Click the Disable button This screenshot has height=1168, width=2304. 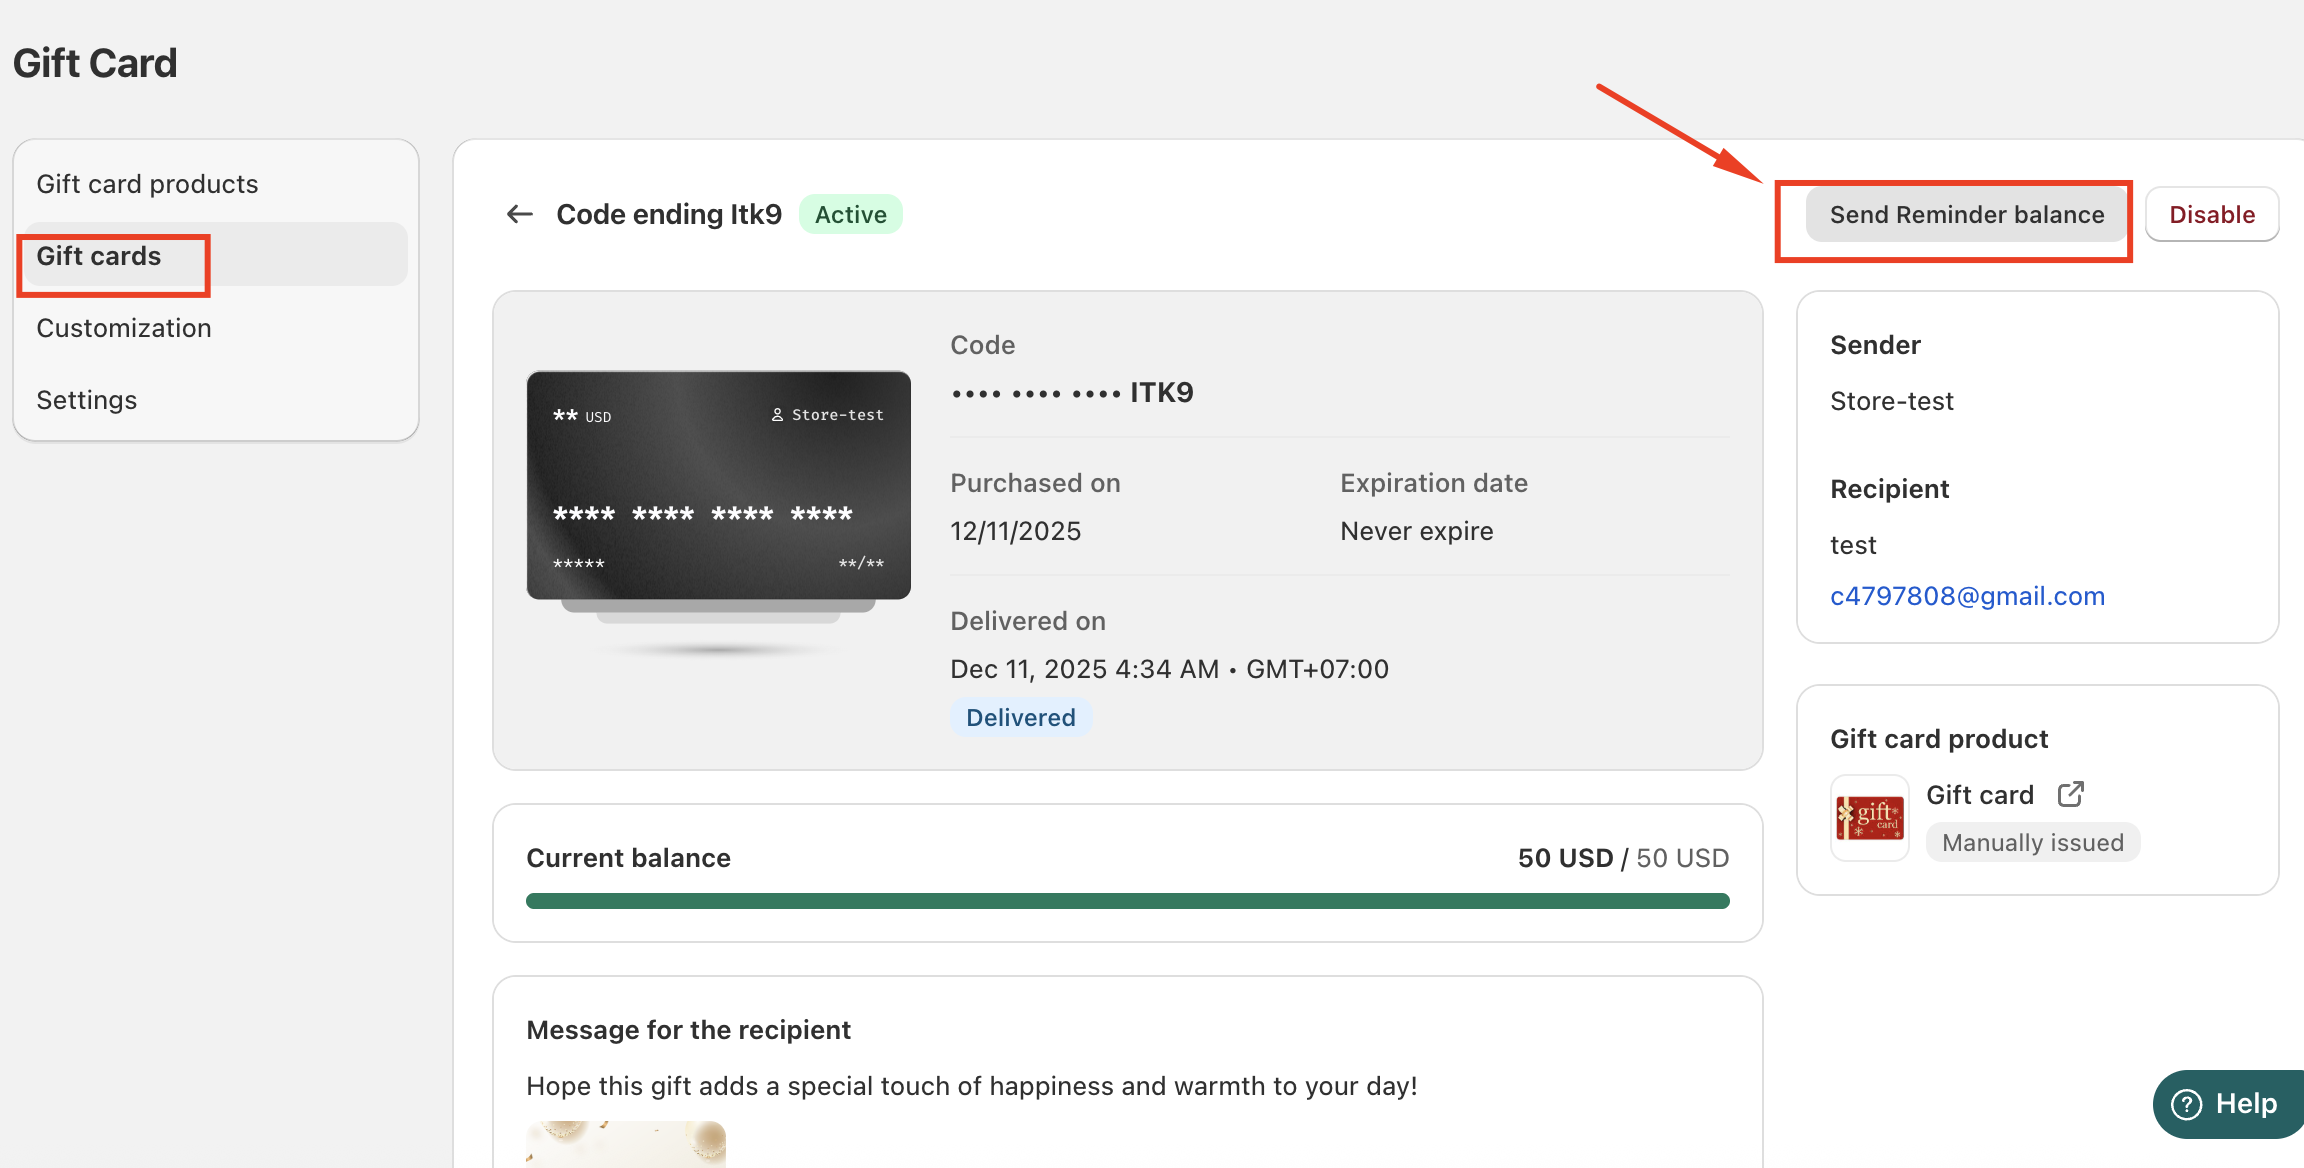(2211, 214)
